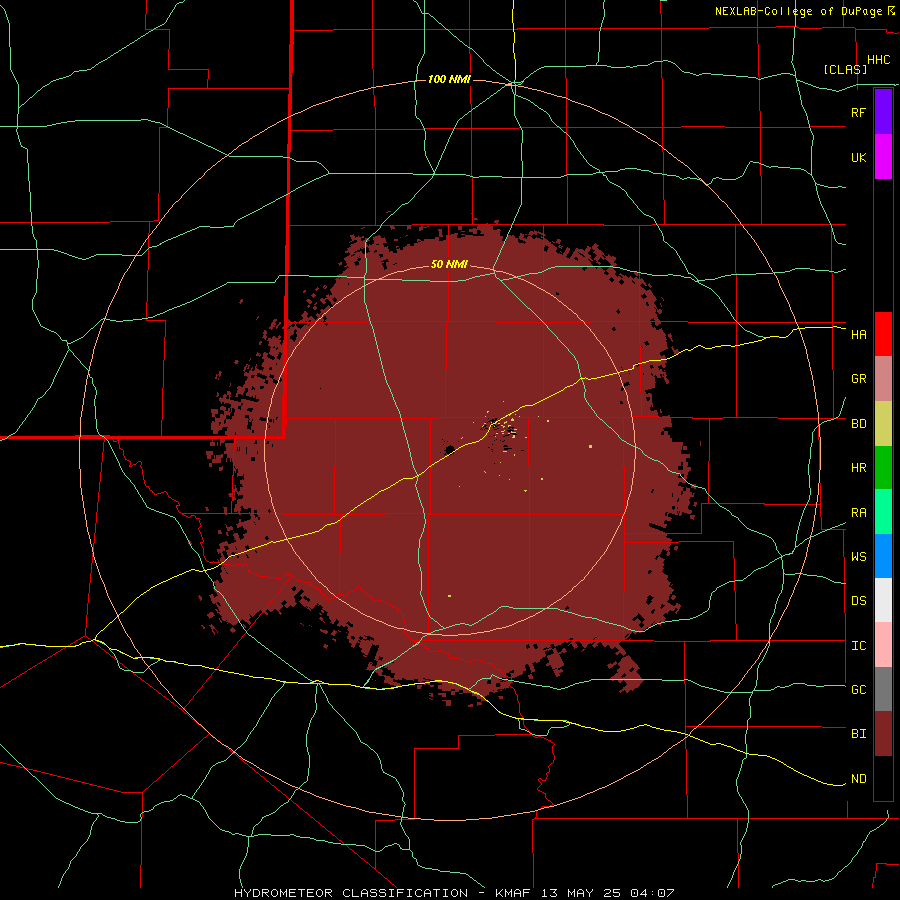
Task: Click the IC light pink legend swatch
Action: click(883, 645)
